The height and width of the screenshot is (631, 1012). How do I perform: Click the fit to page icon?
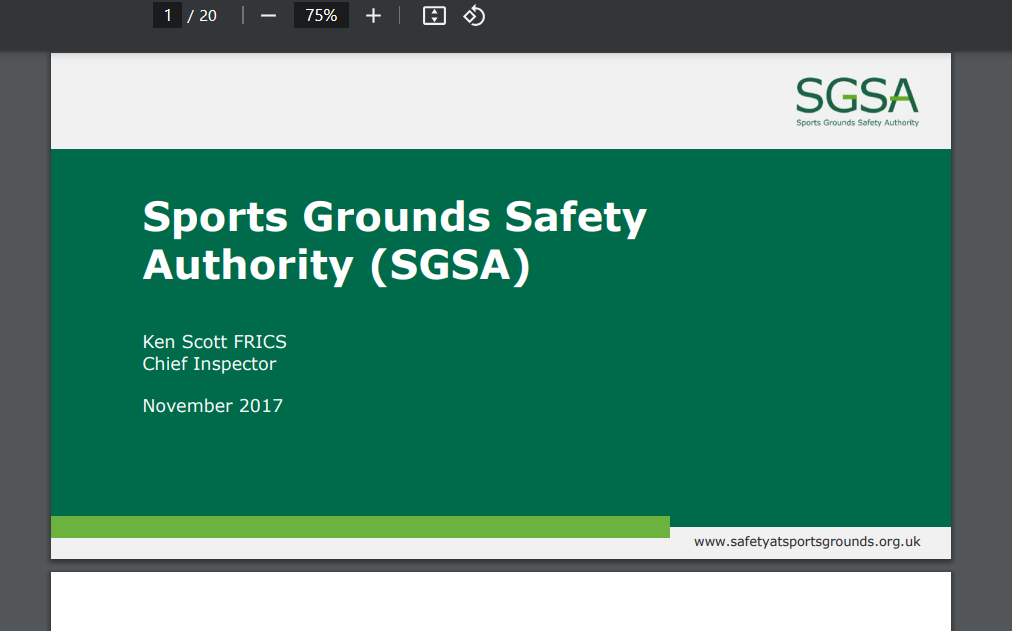click(434, 15)
